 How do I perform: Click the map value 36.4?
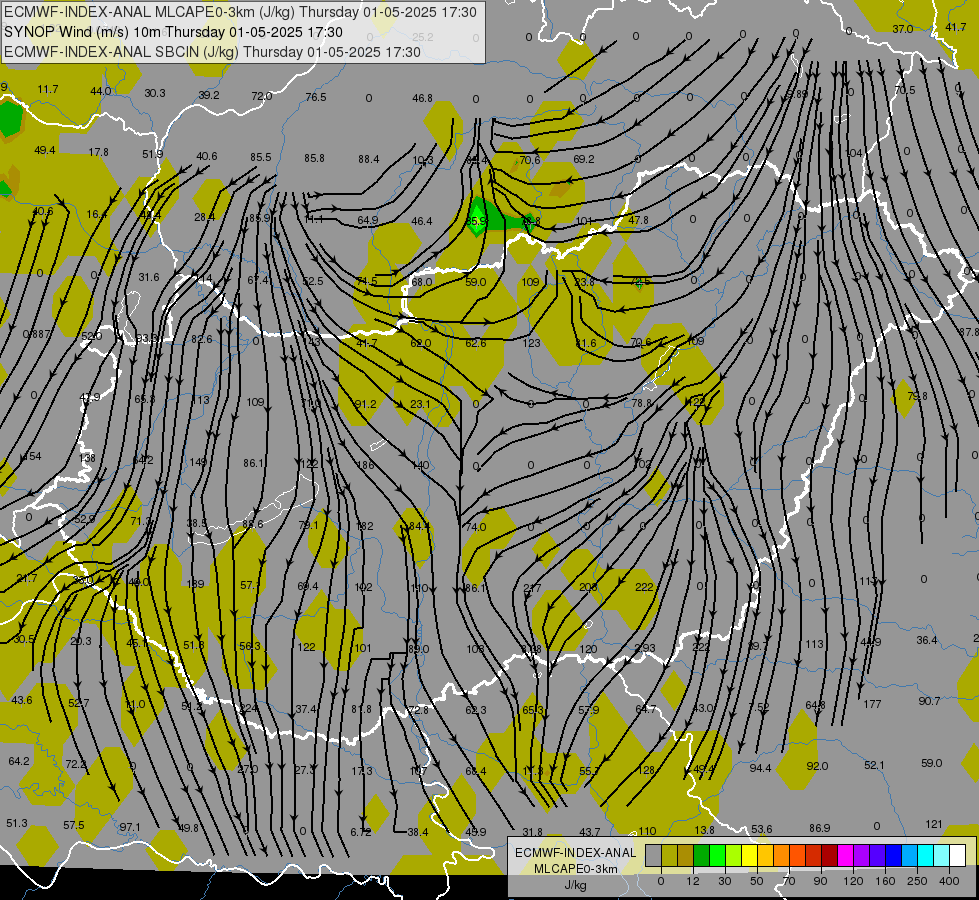pos(927,640)
